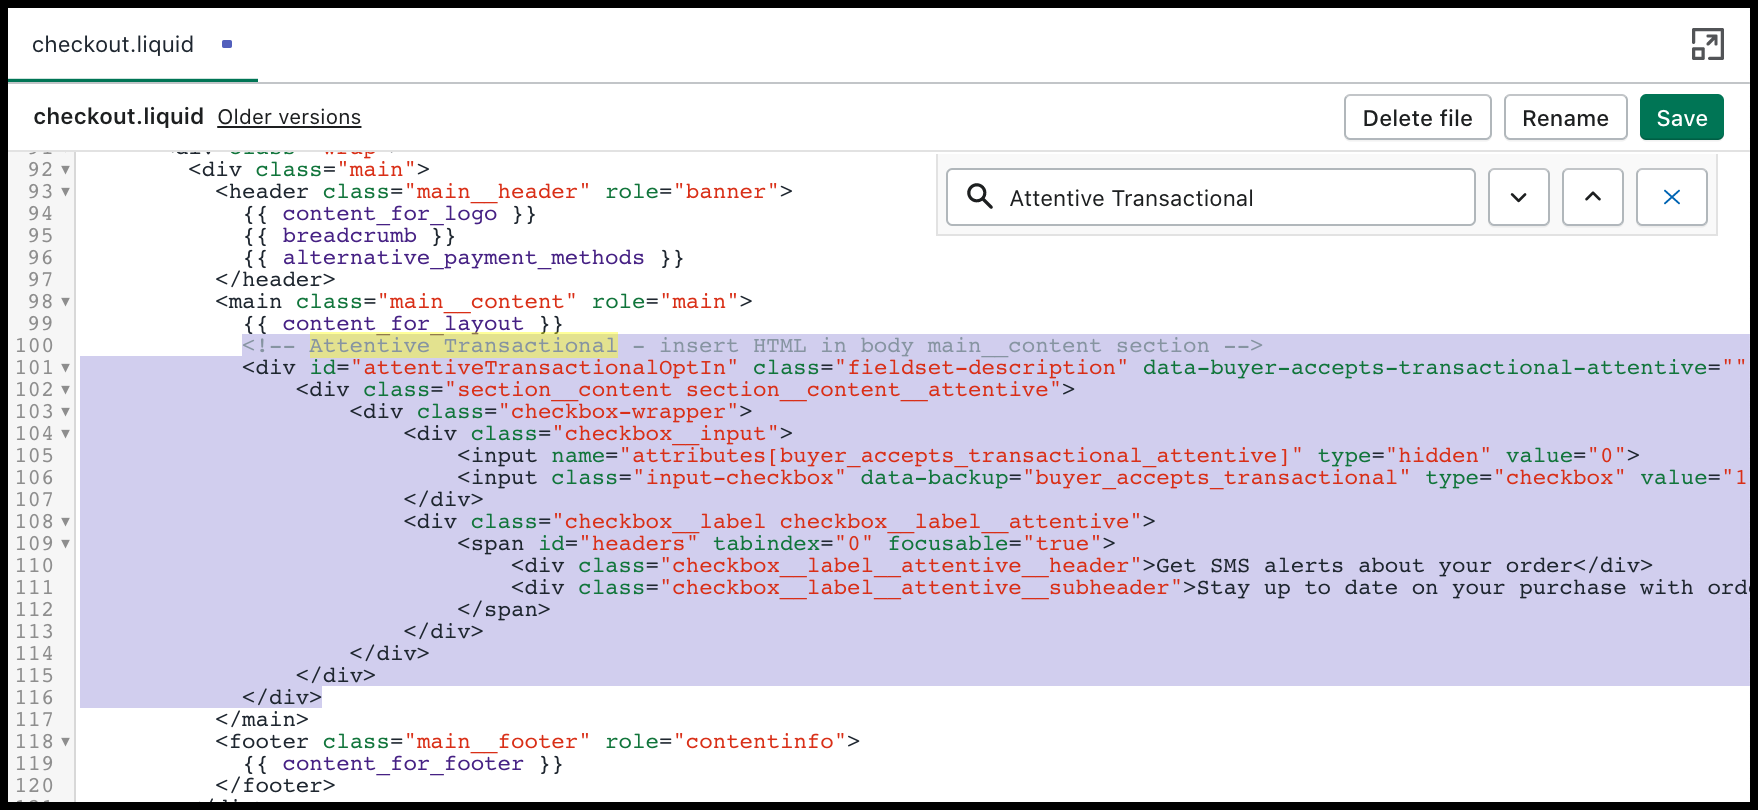Image resolution: width=1758 pixels, height=810 pixels.
Task: Click the unsaved changes dot on tab
Action: 227,45
